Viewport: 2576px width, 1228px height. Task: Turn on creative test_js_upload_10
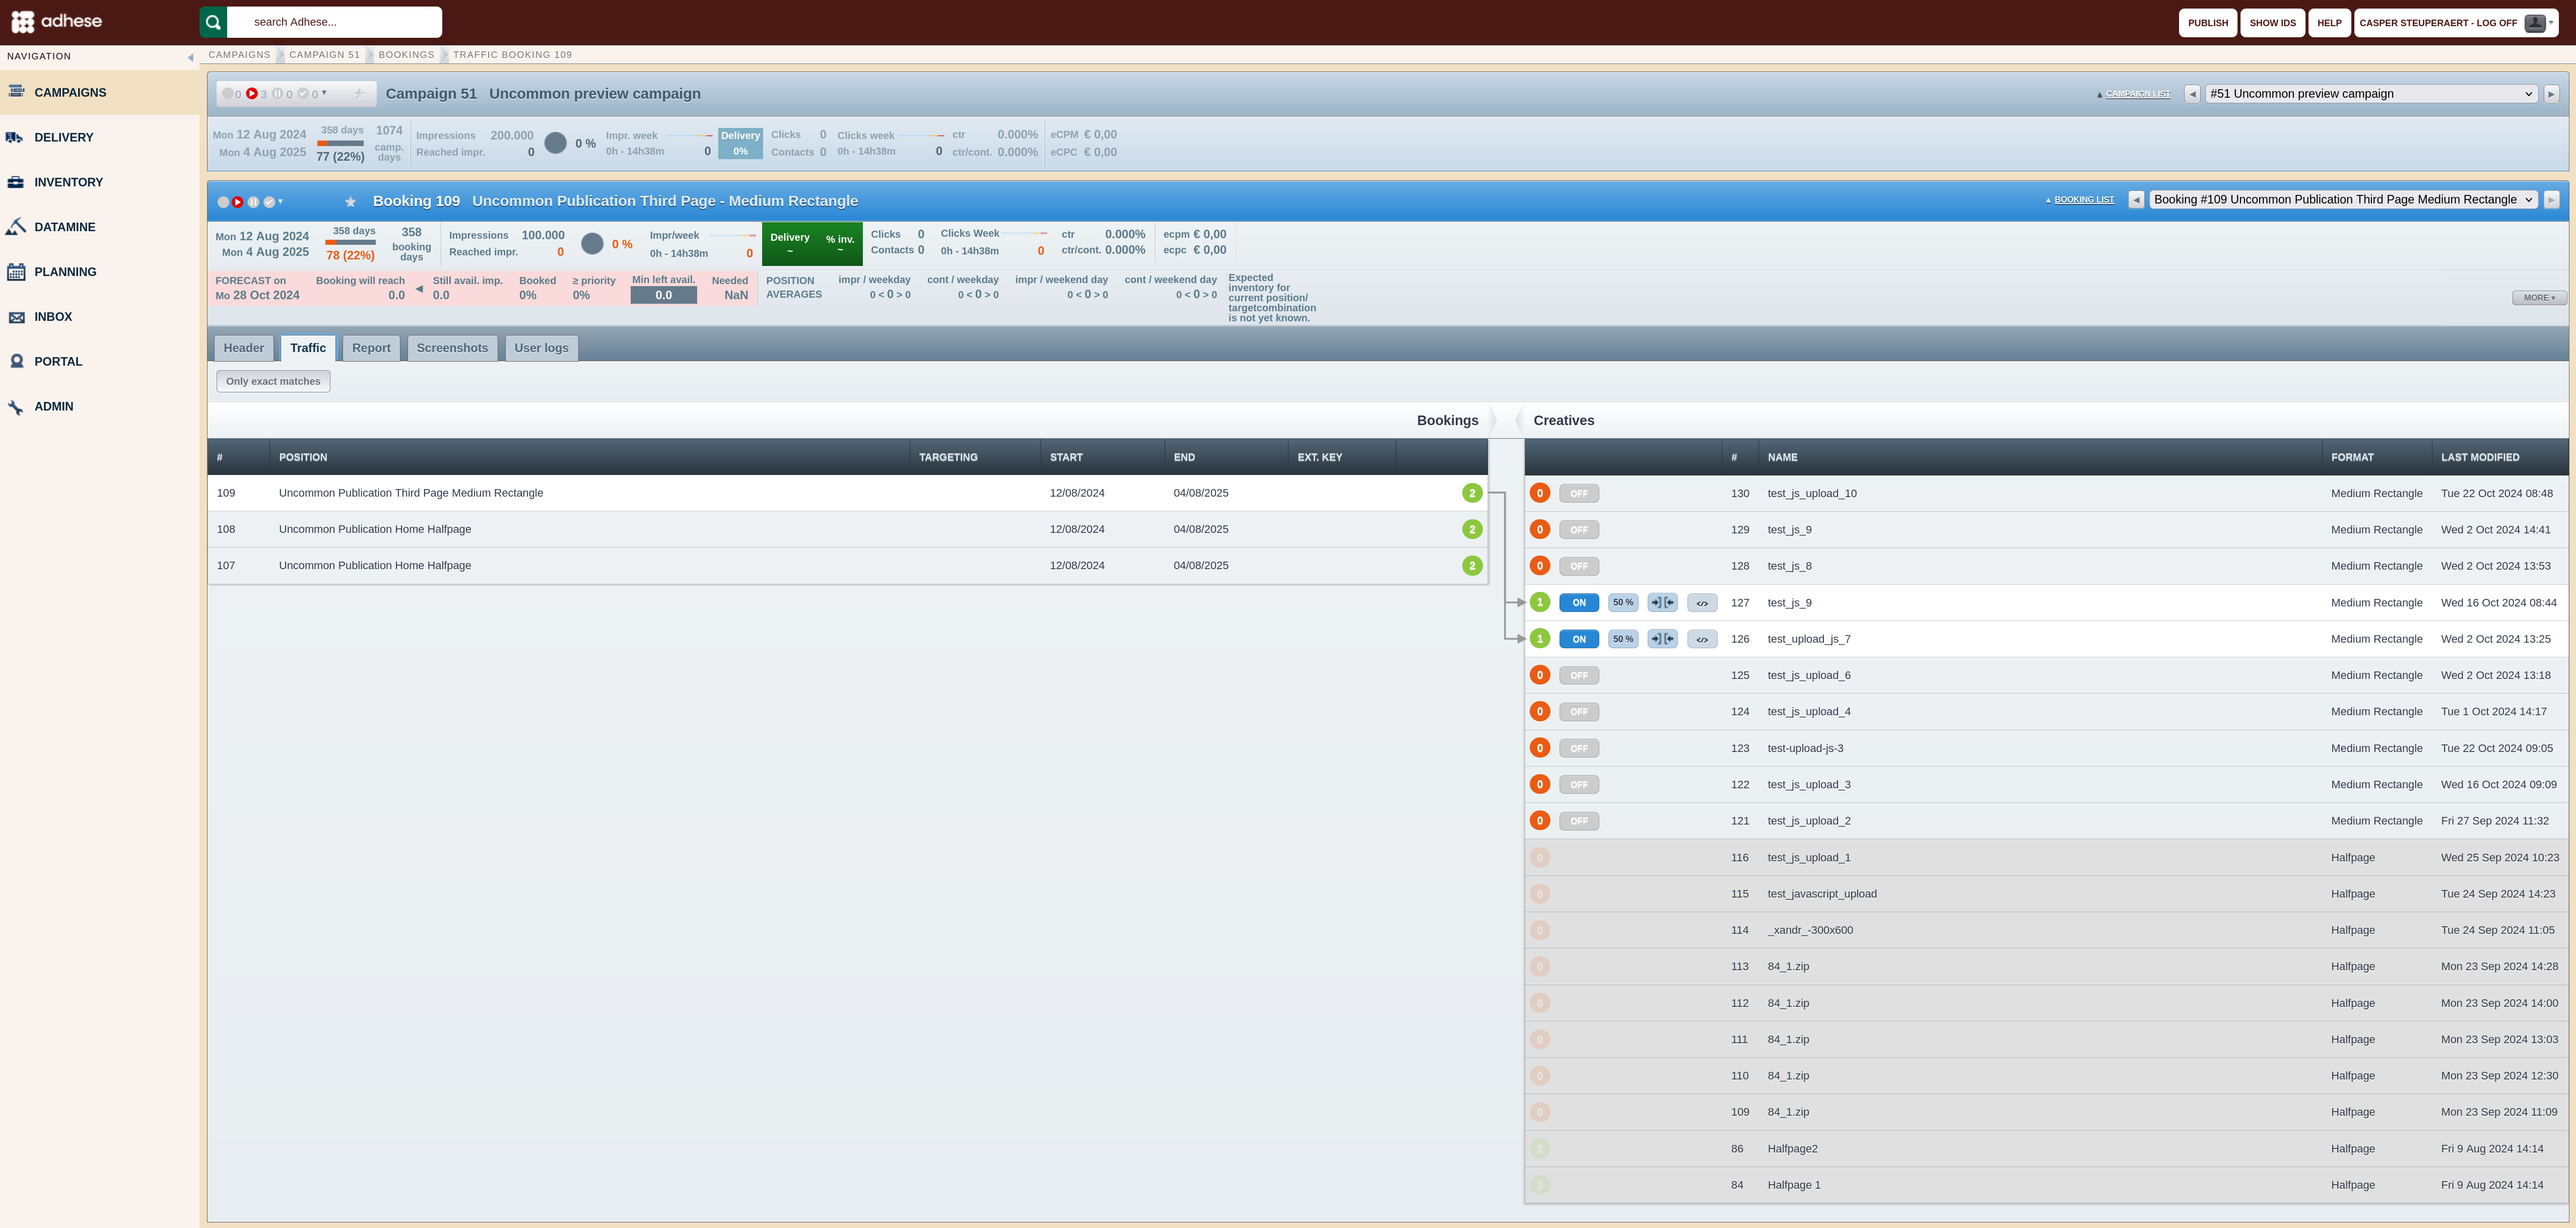click(x=1579, y=494)
